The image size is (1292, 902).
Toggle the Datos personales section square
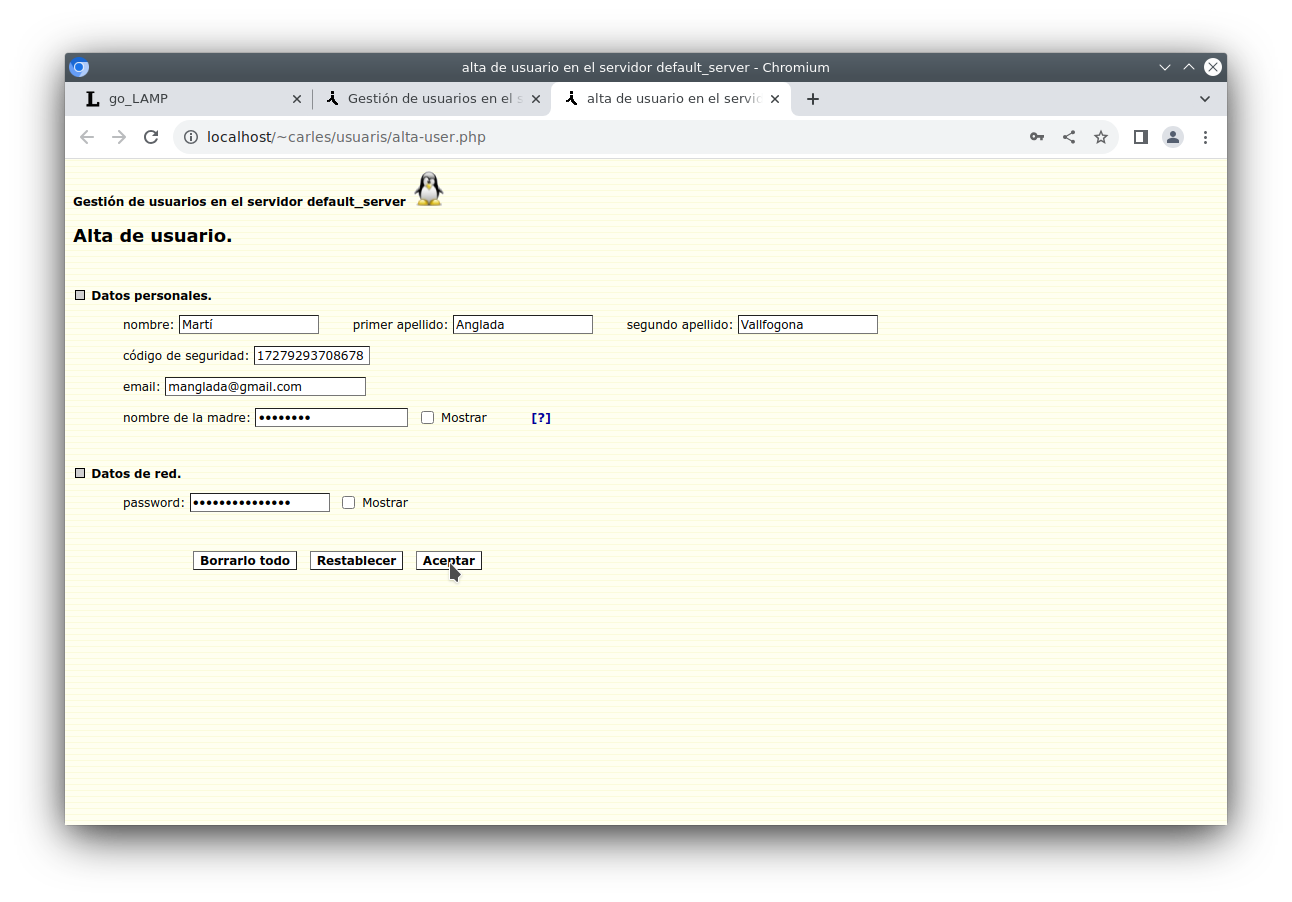coord(80,295)
